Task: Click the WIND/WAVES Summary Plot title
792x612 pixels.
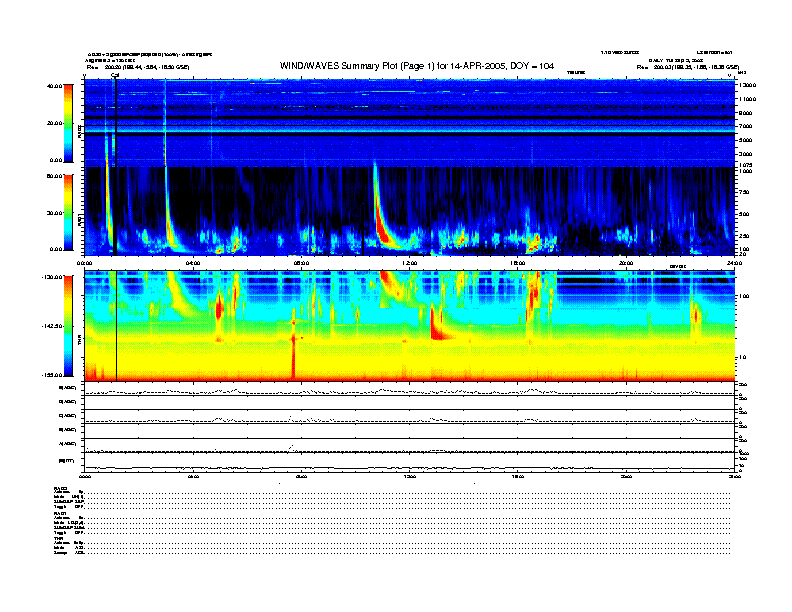Action: point(417,66)
